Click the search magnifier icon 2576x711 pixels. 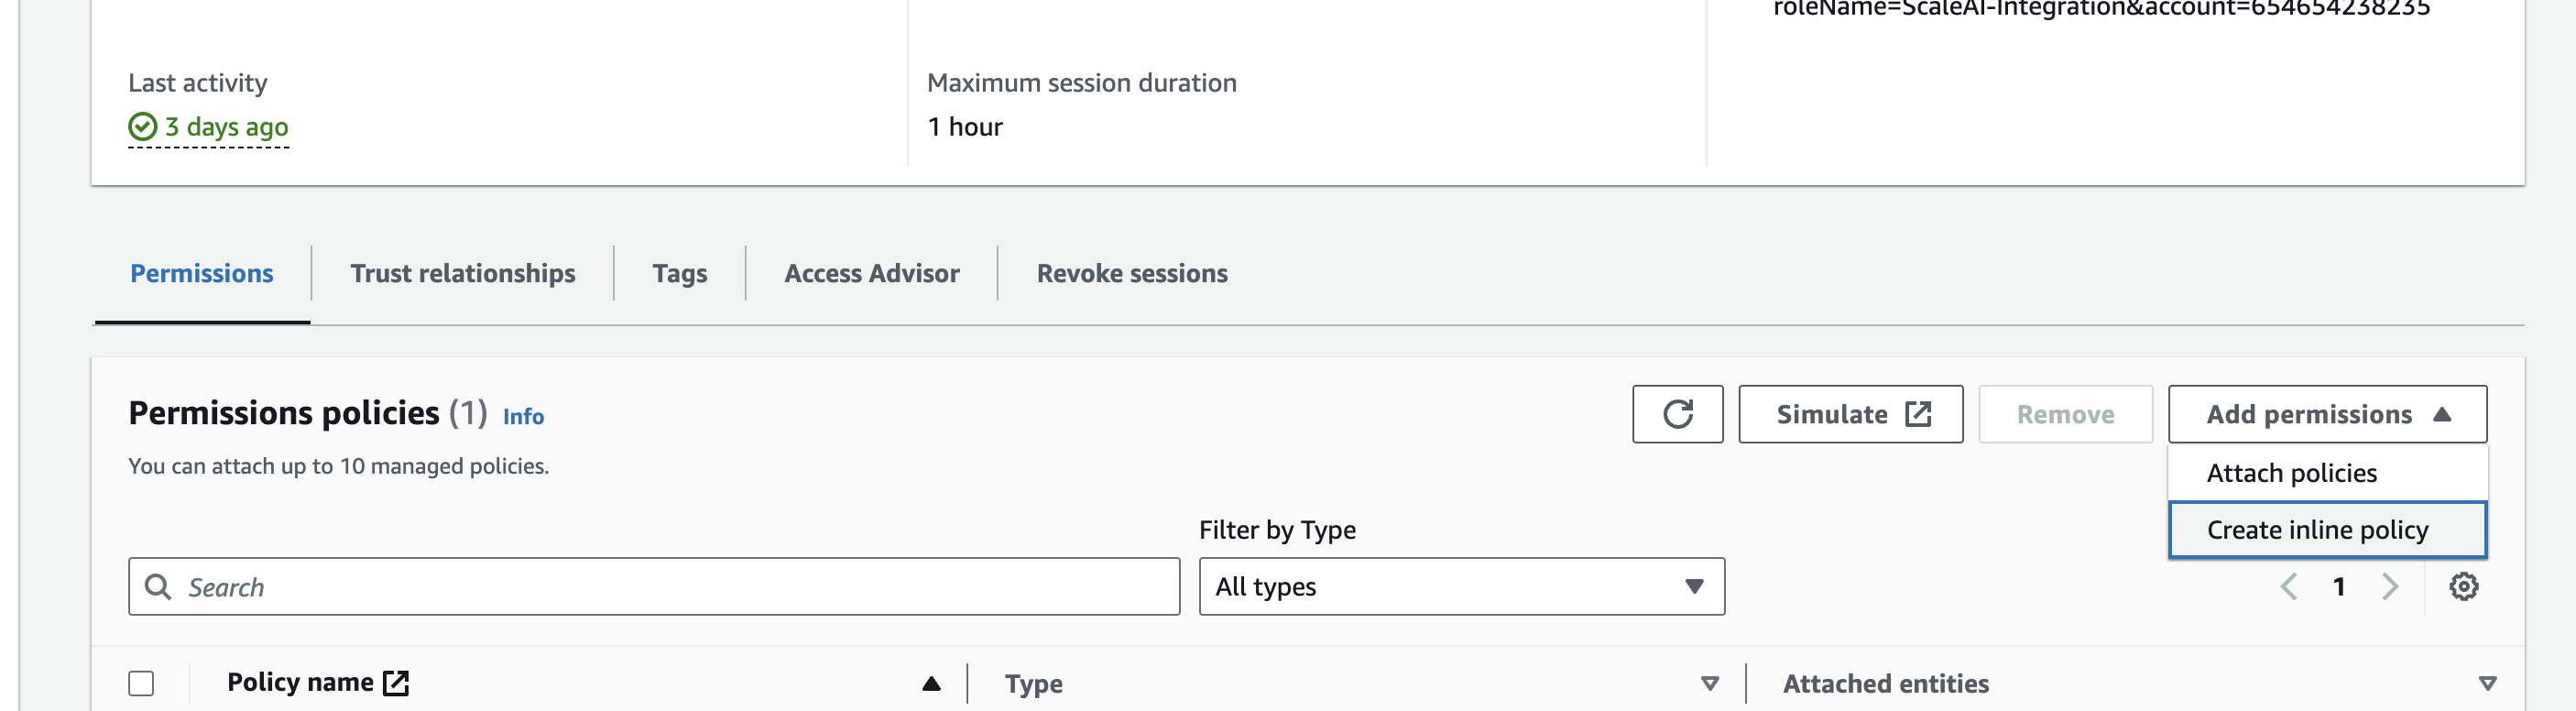pyautogui.click(x=158, y=587)
